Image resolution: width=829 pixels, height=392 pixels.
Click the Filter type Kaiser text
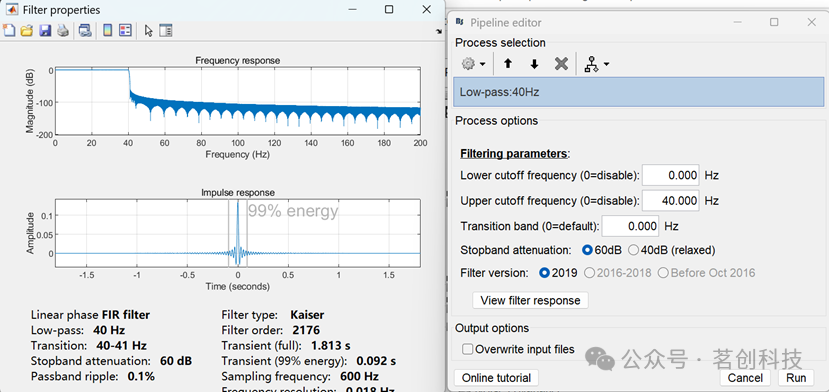tap(273, 315)
